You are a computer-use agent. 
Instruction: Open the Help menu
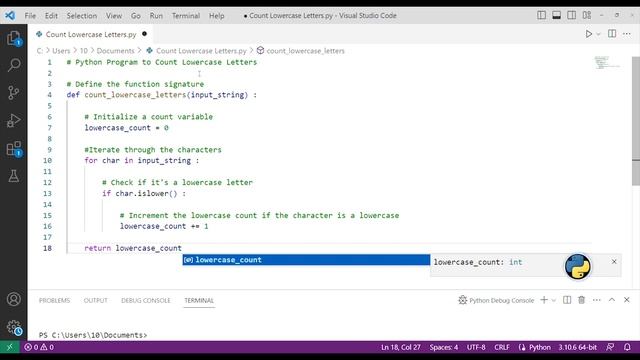point(217,16)
